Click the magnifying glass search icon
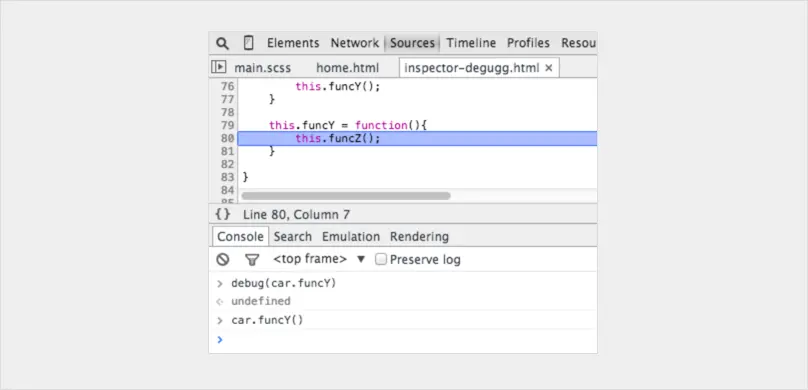 [x=222, y=43]
